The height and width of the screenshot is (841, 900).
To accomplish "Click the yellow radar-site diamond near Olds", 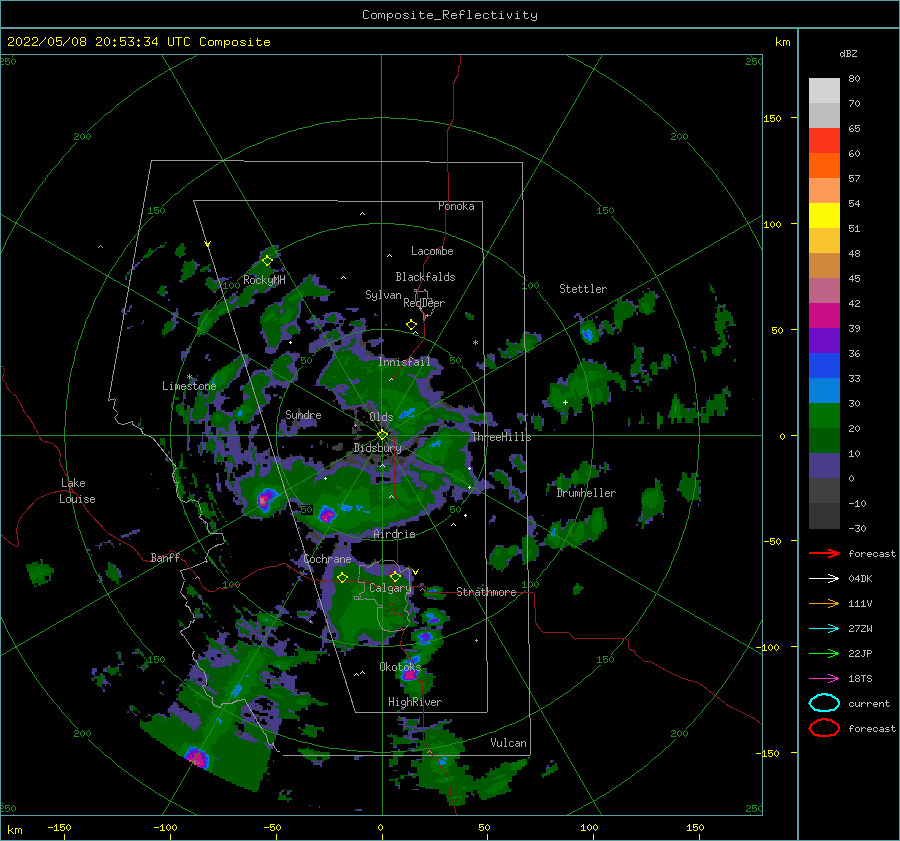I will [x=382, y=435].
